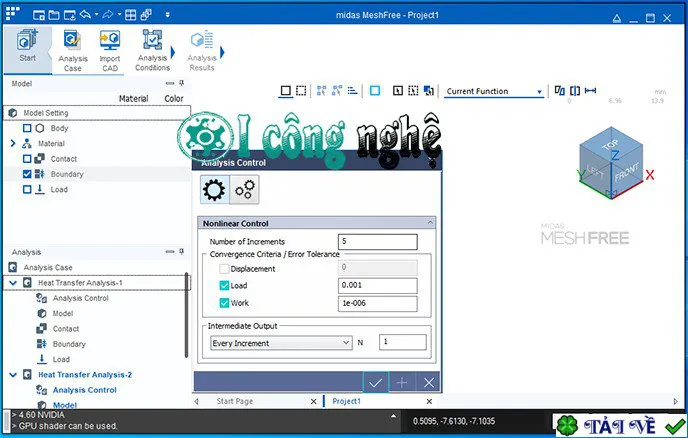Expand the Material tree node
The height and width of the screenshot is (438, 688).
[13, 143]
